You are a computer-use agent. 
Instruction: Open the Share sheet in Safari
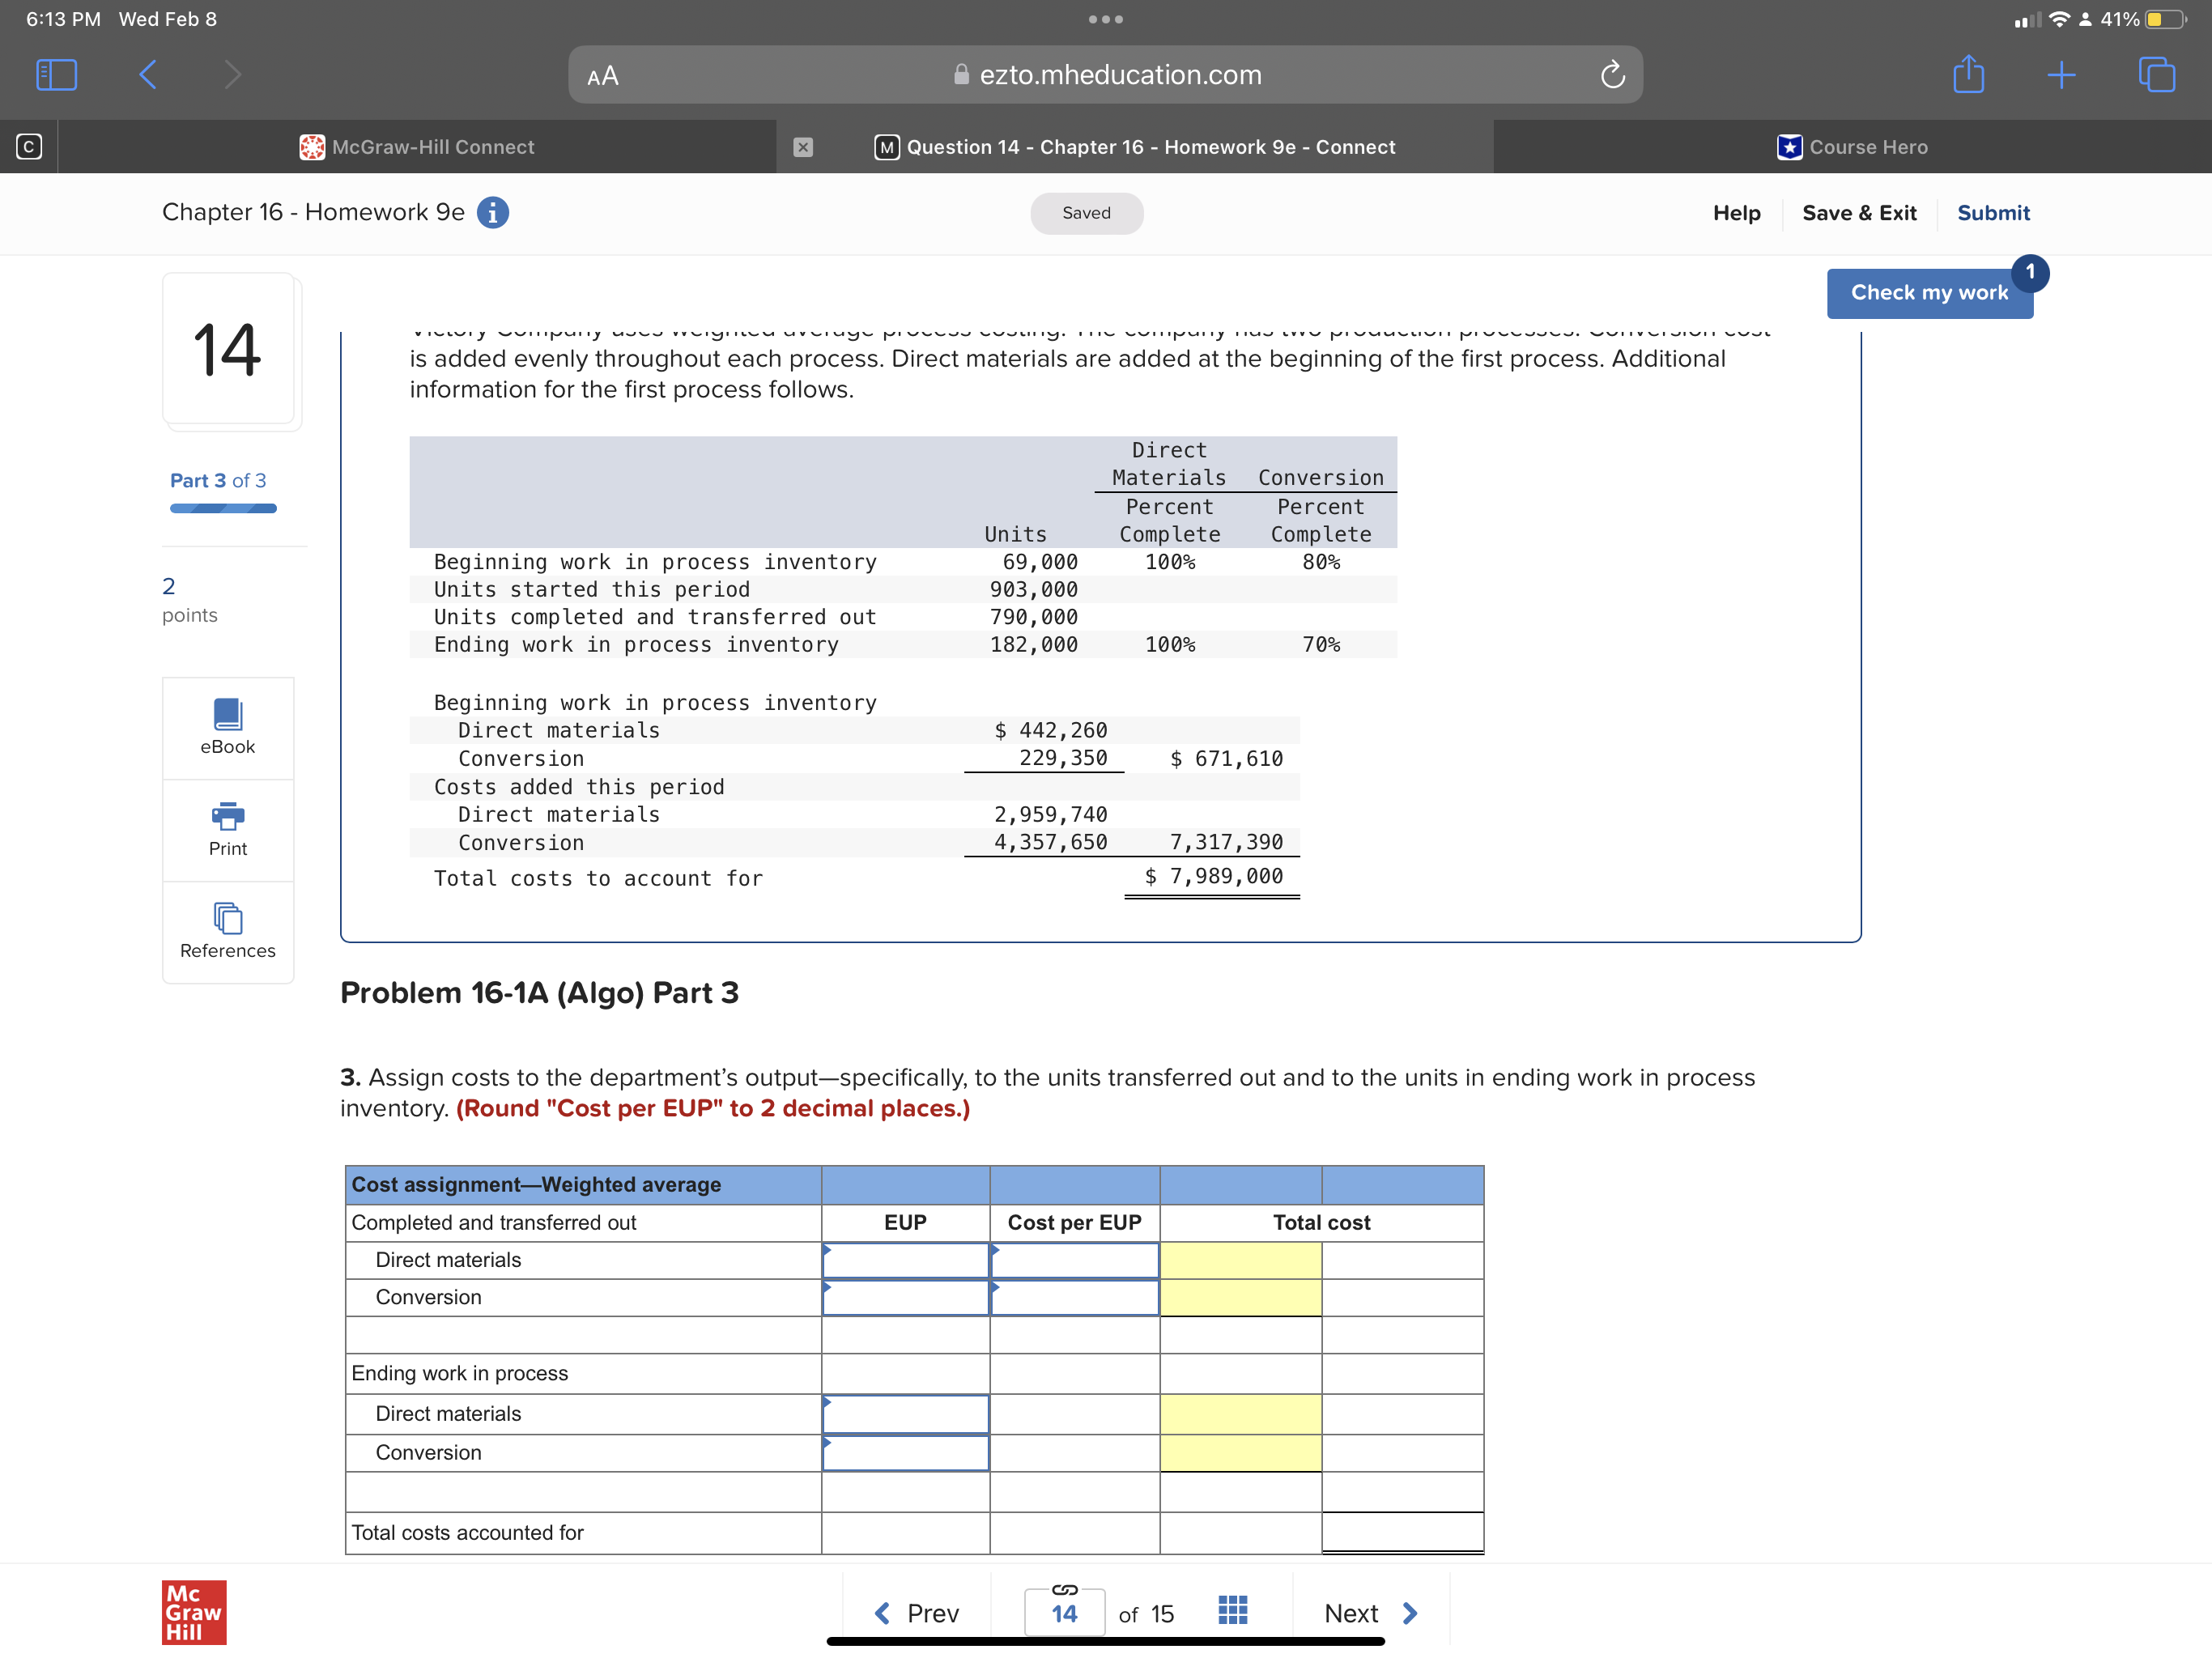(1968, 74)
